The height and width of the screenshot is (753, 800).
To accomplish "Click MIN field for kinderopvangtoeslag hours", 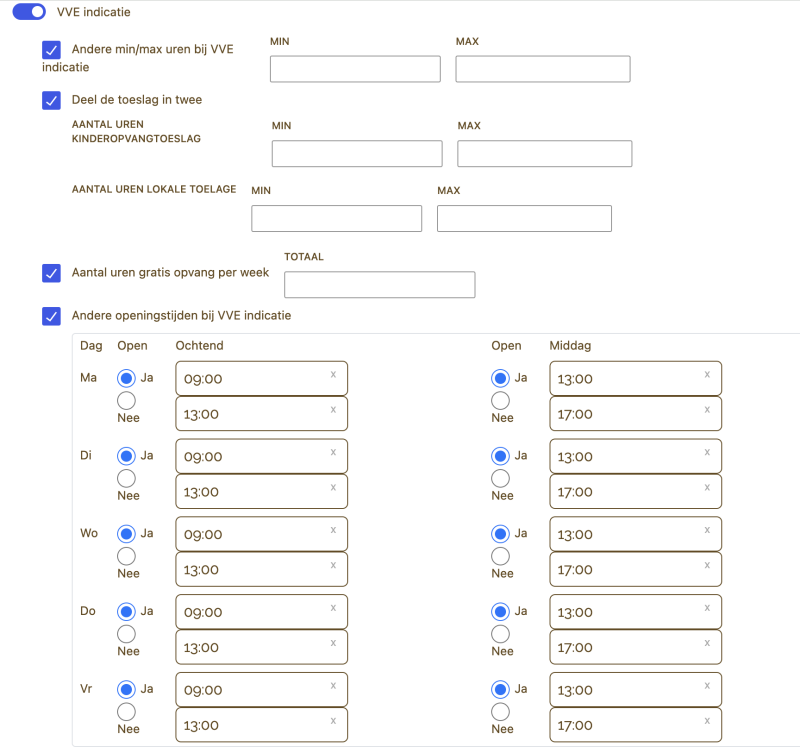I will 357,154.
